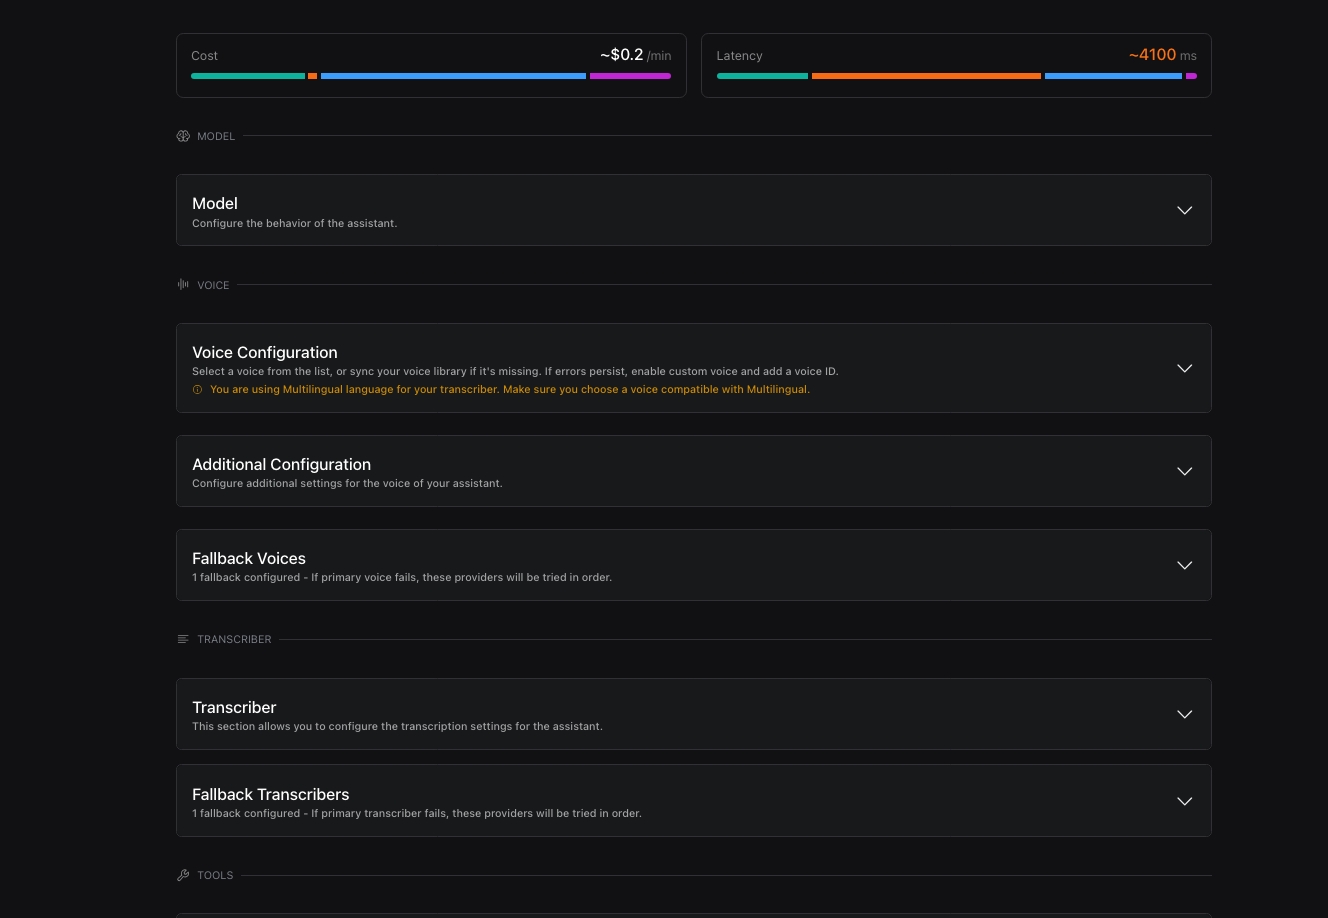Expand the Voice Configuration chevron
1328x918 pixels.
tap(1185, 368)
